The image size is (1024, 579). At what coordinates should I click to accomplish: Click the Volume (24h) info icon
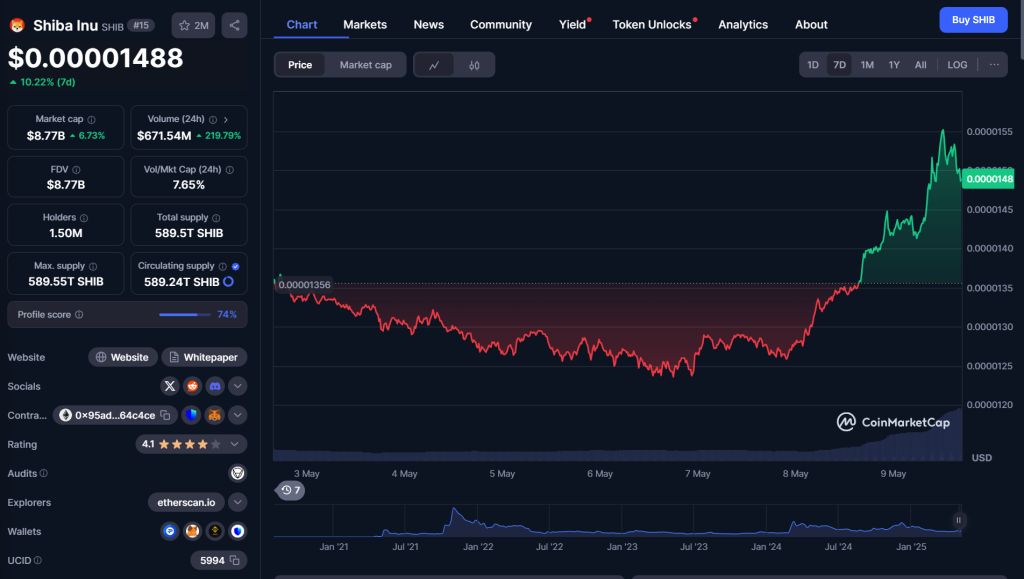tap(213, 119)
